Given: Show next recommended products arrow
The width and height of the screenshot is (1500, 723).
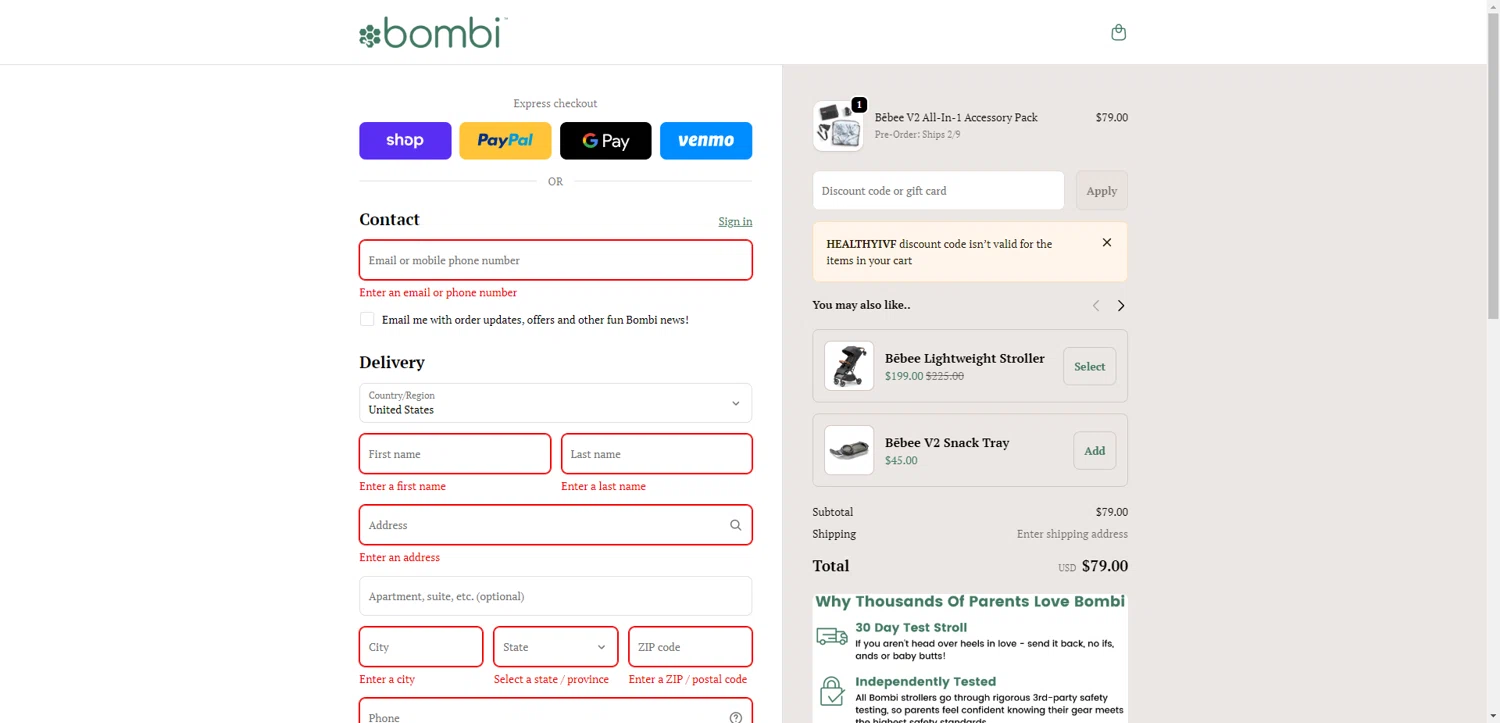Looking at the screenshot, I should coord(1120,305).
